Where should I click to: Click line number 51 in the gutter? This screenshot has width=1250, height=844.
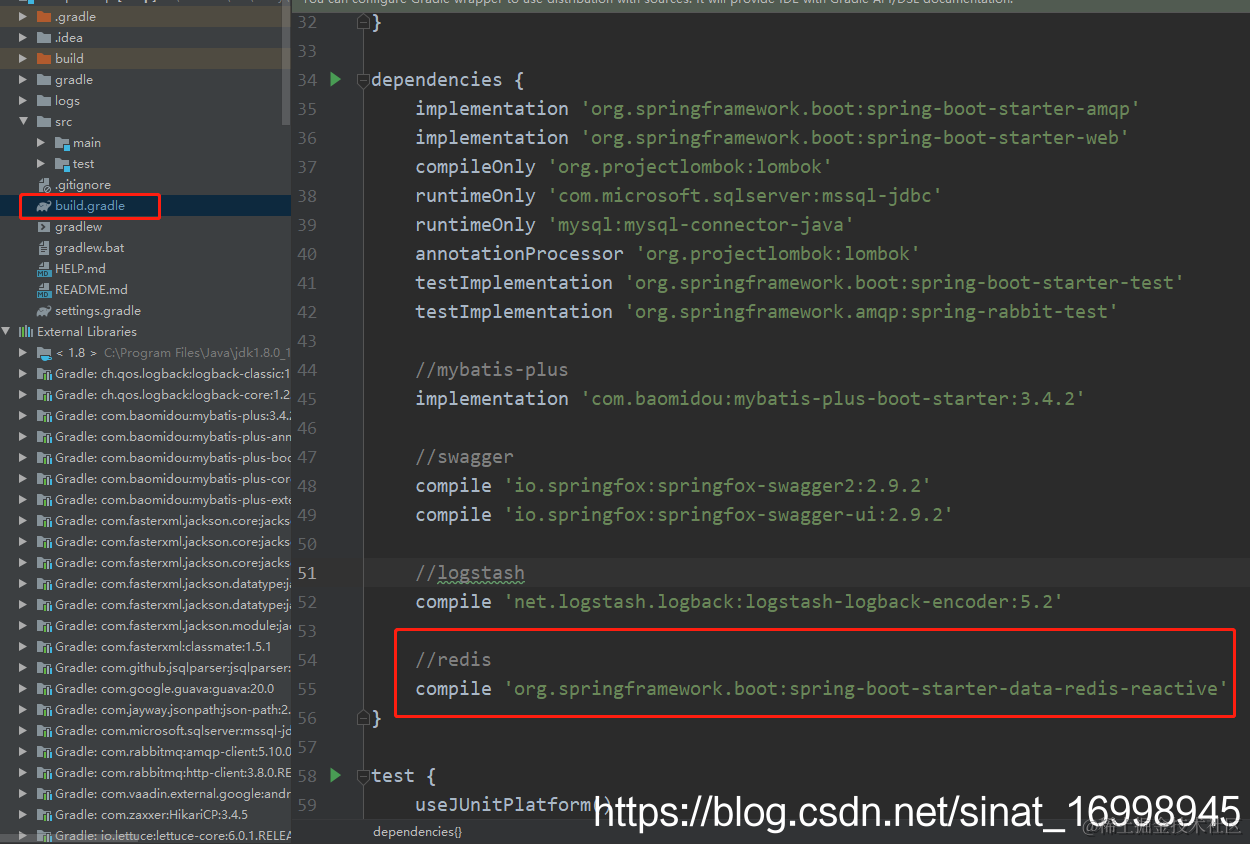coord(306,572)
